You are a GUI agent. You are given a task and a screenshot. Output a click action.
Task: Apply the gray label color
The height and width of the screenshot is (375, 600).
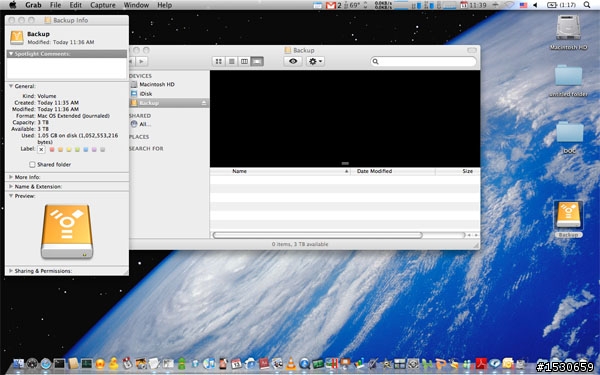coord(103,149)
